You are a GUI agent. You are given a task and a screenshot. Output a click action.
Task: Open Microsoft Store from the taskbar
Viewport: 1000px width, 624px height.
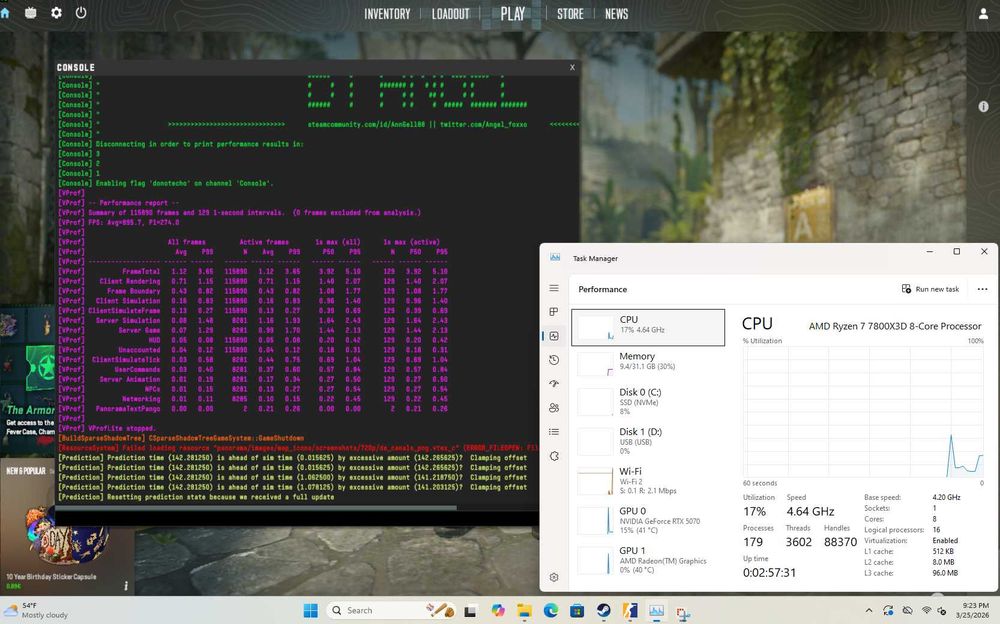pos(577,611)
